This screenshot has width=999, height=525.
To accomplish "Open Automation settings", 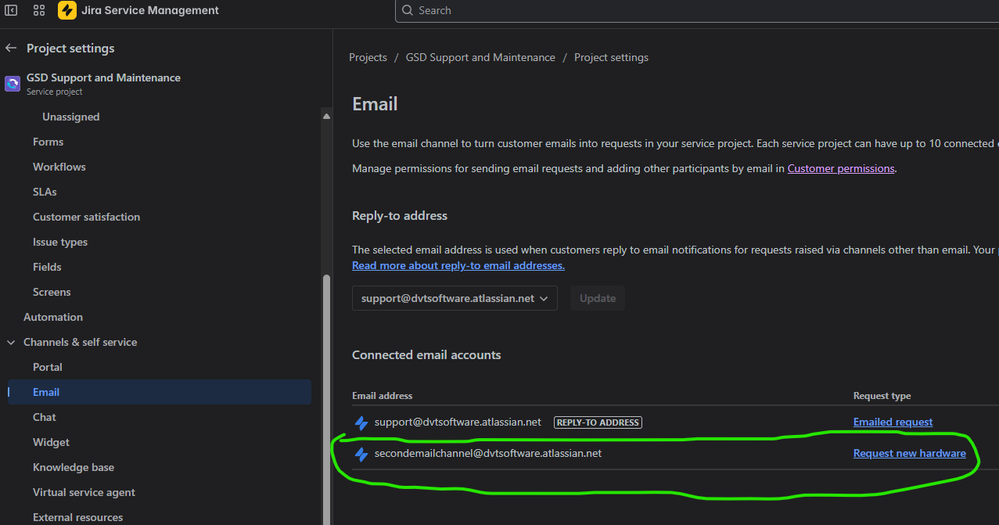I will tap(53, 317).
